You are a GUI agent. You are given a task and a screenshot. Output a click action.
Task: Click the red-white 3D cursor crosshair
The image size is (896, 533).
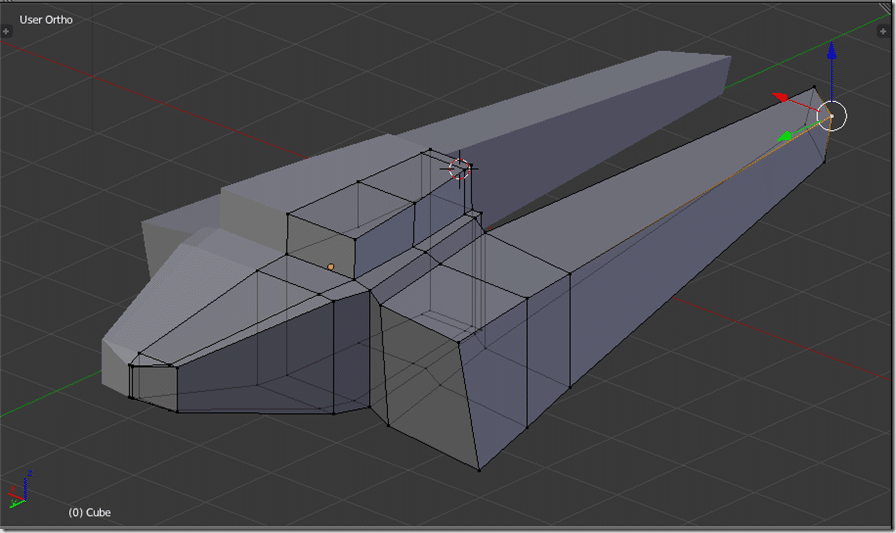point(459,169)
